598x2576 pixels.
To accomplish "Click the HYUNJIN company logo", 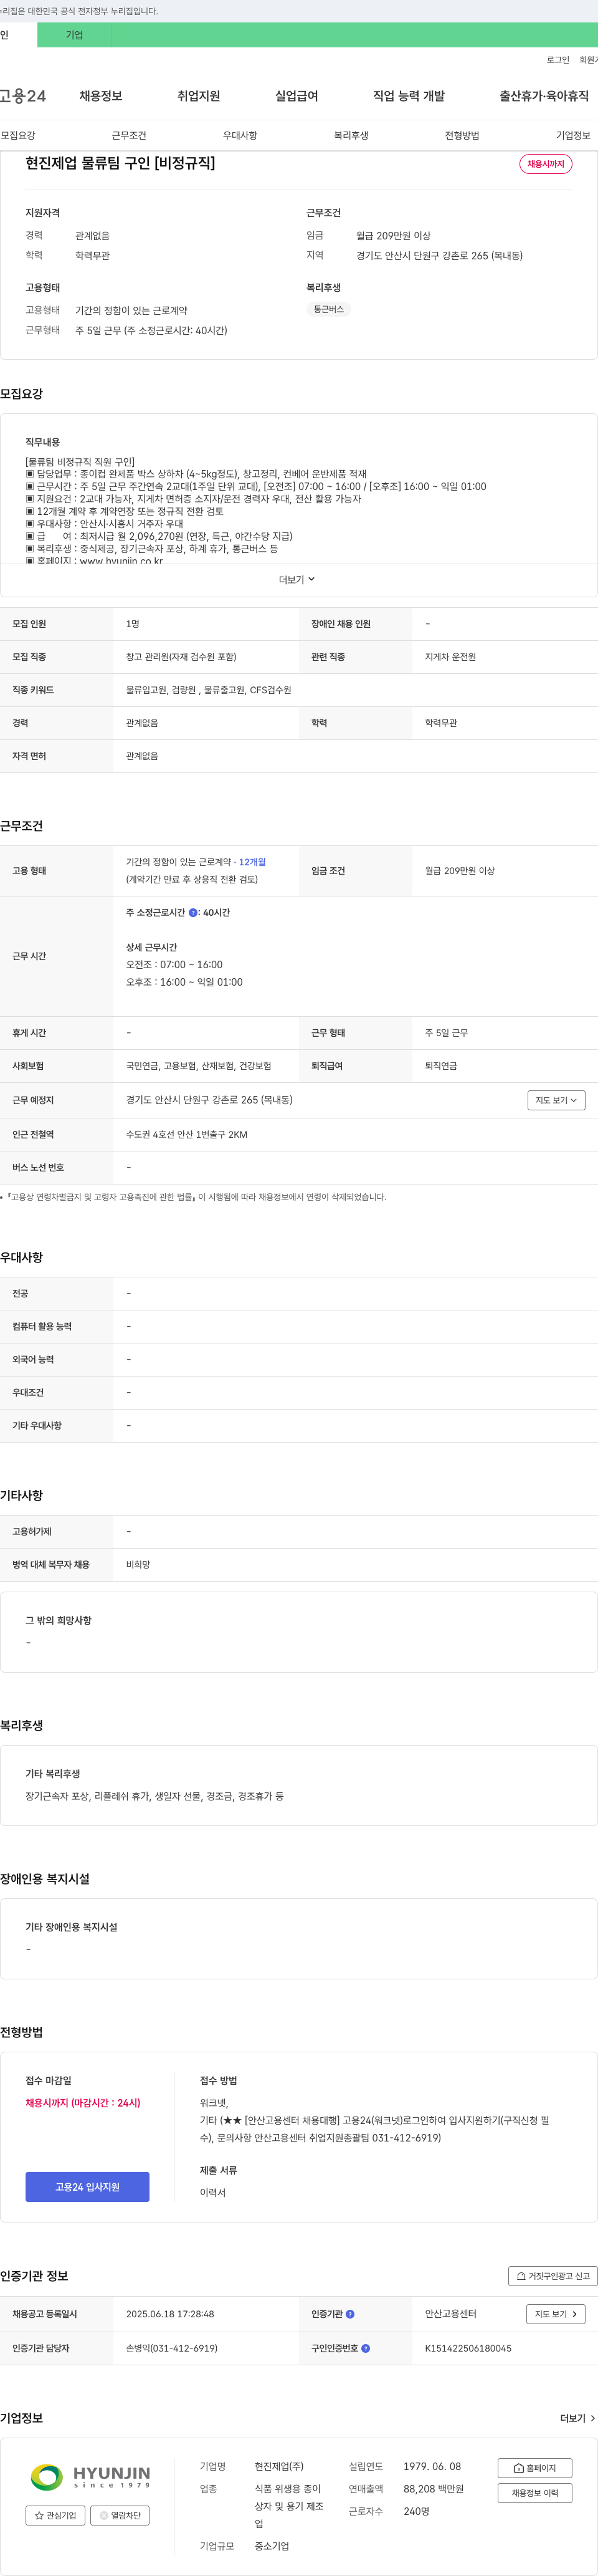I will 90,2477.
